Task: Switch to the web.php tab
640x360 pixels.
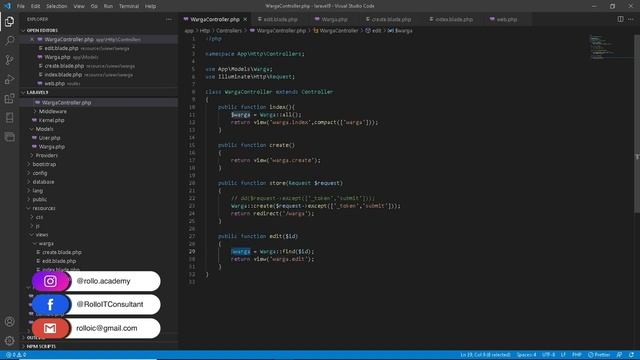Action: (506, 19)
